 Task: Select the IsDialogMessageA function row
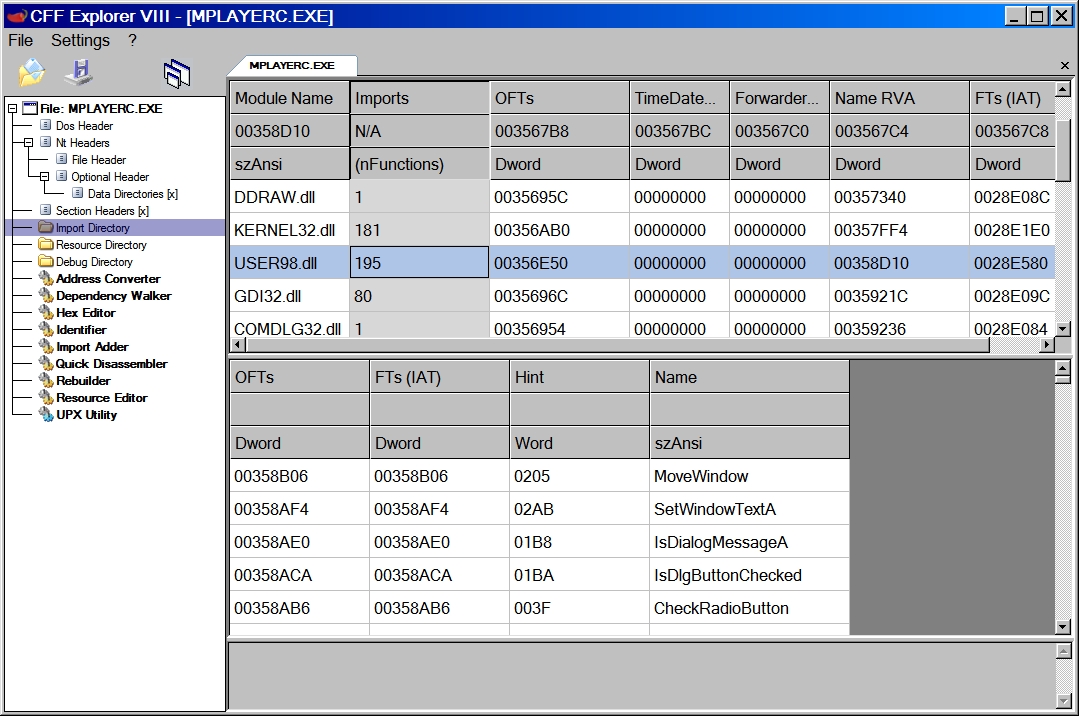point(540,542)
